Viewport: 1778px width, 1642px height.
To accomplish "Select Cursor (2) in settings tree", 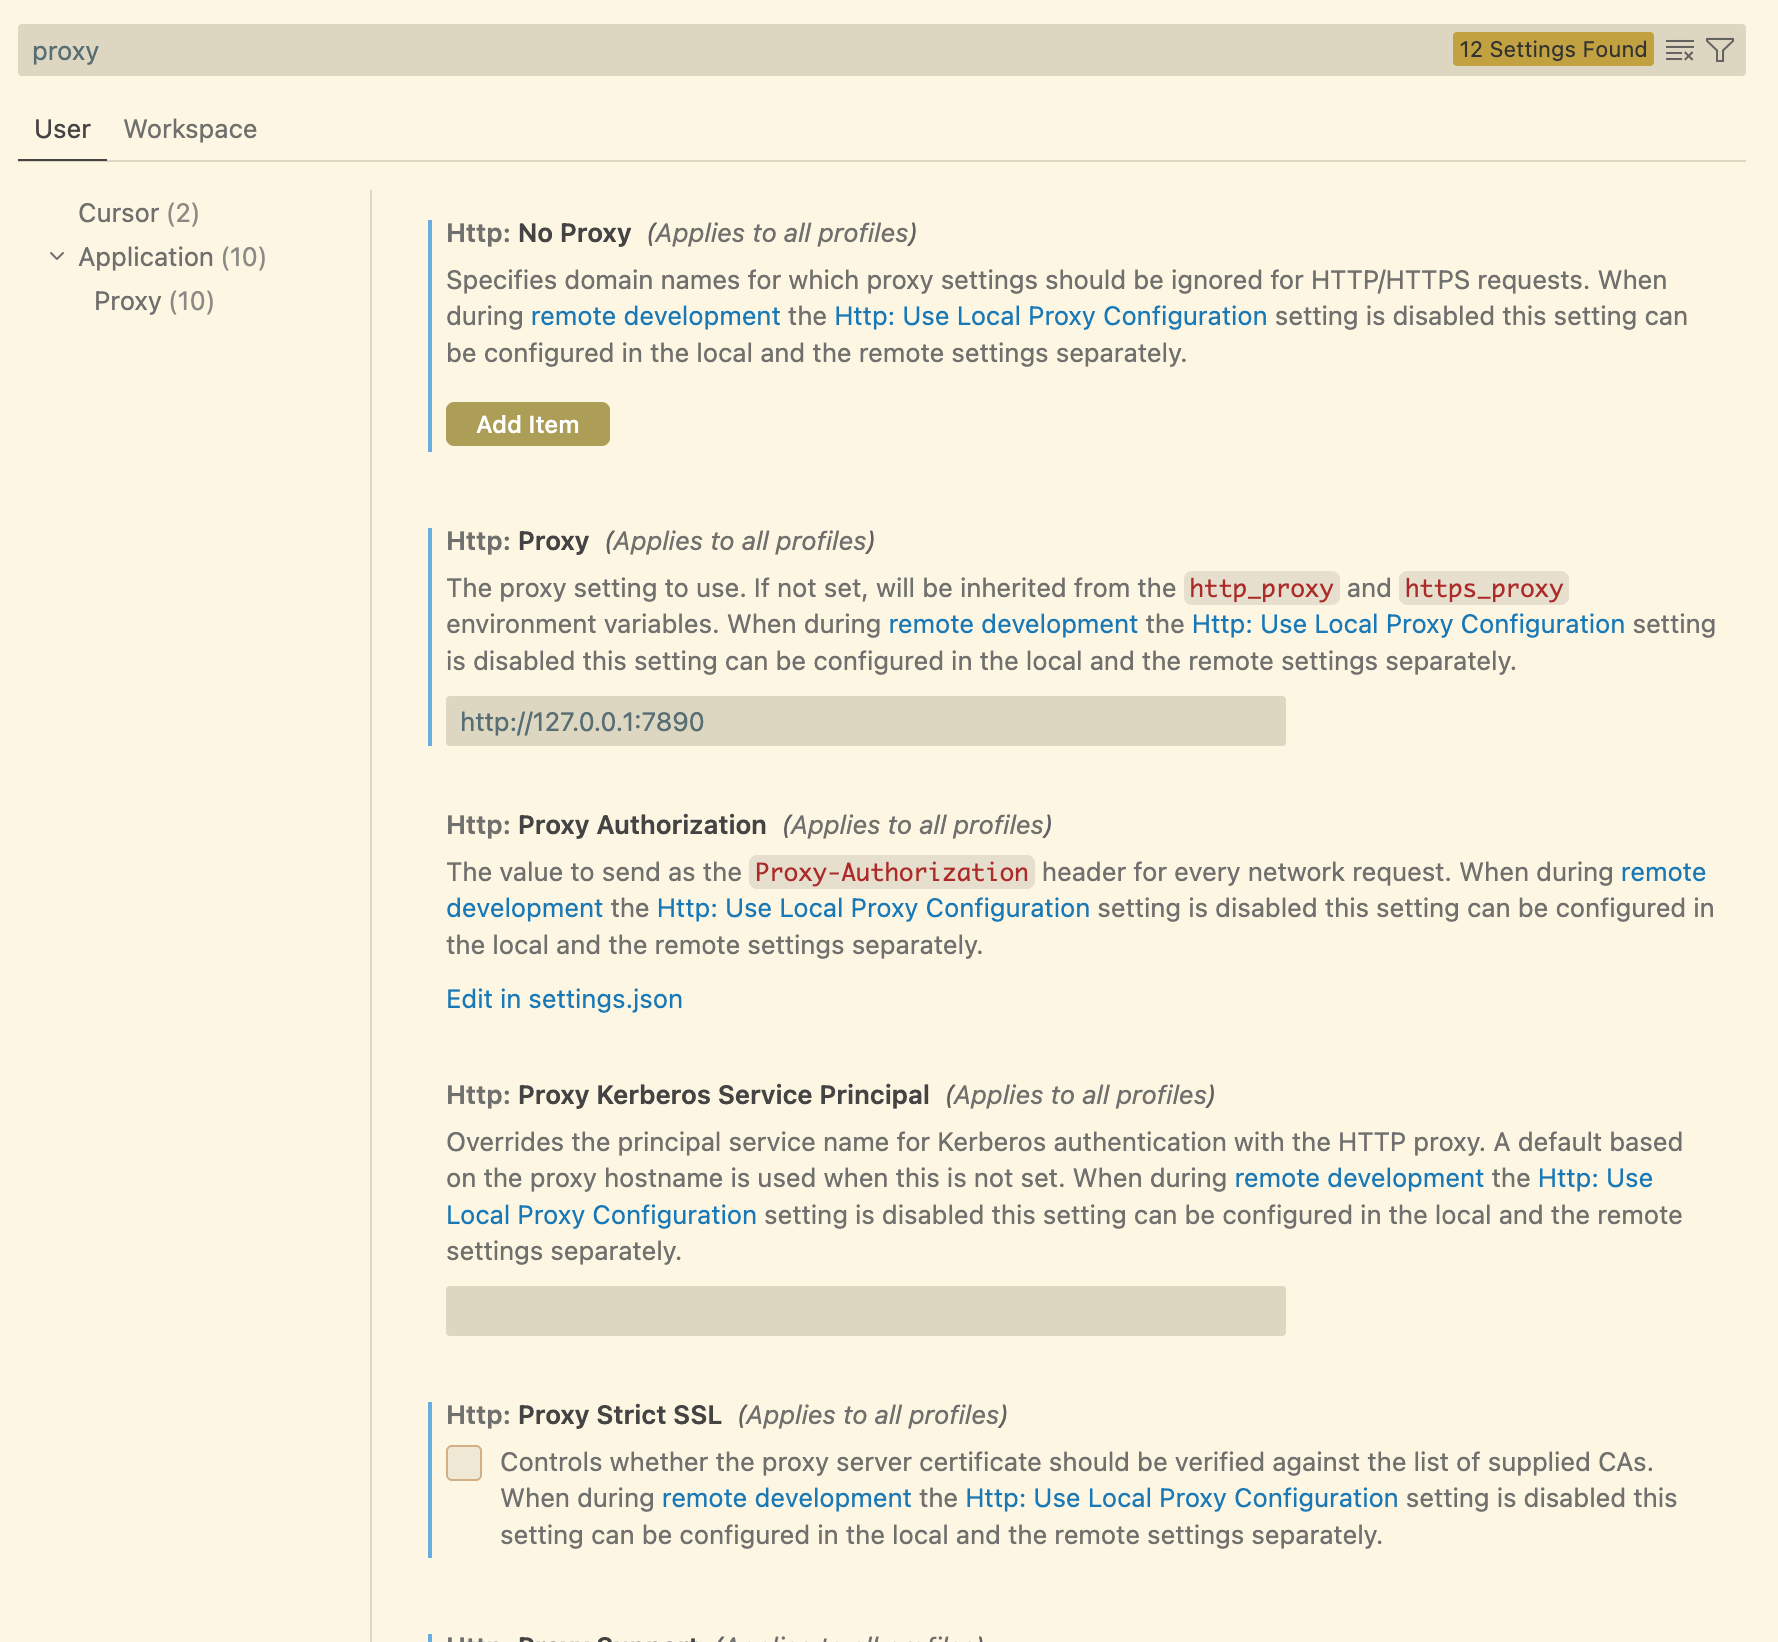I will pyautogui.click(x=138, y=213).
